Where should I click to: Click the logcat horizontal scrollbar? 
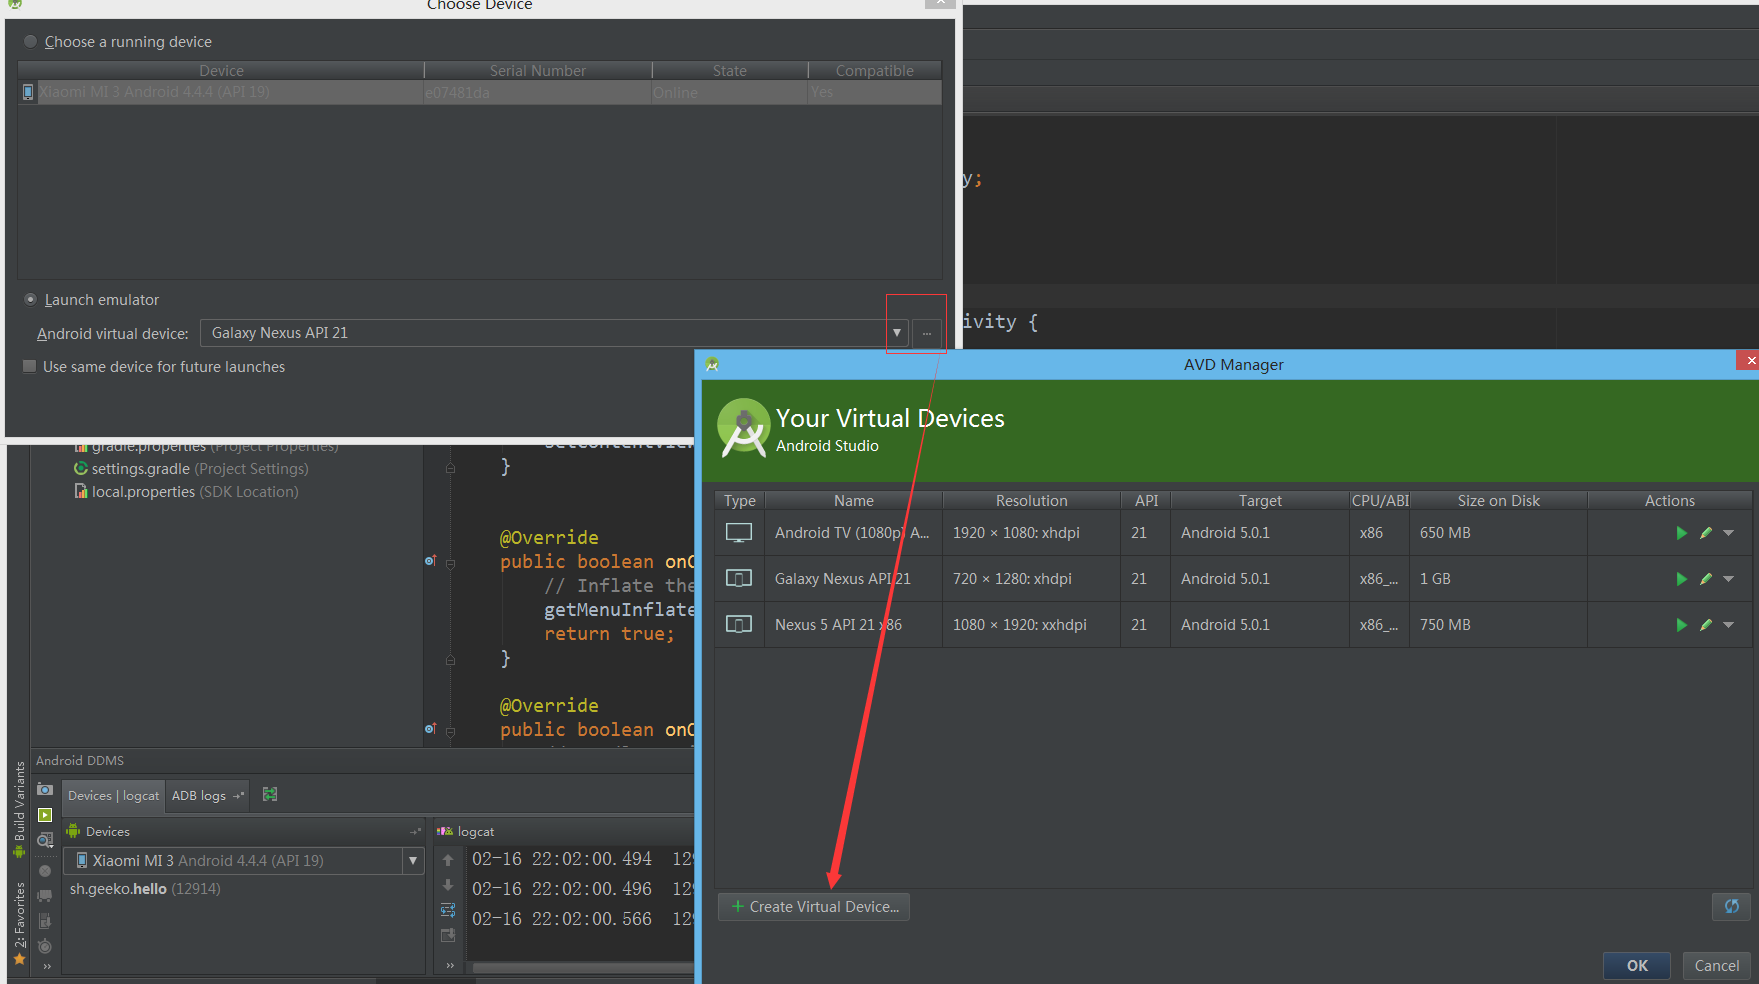(x=583, y=968)
